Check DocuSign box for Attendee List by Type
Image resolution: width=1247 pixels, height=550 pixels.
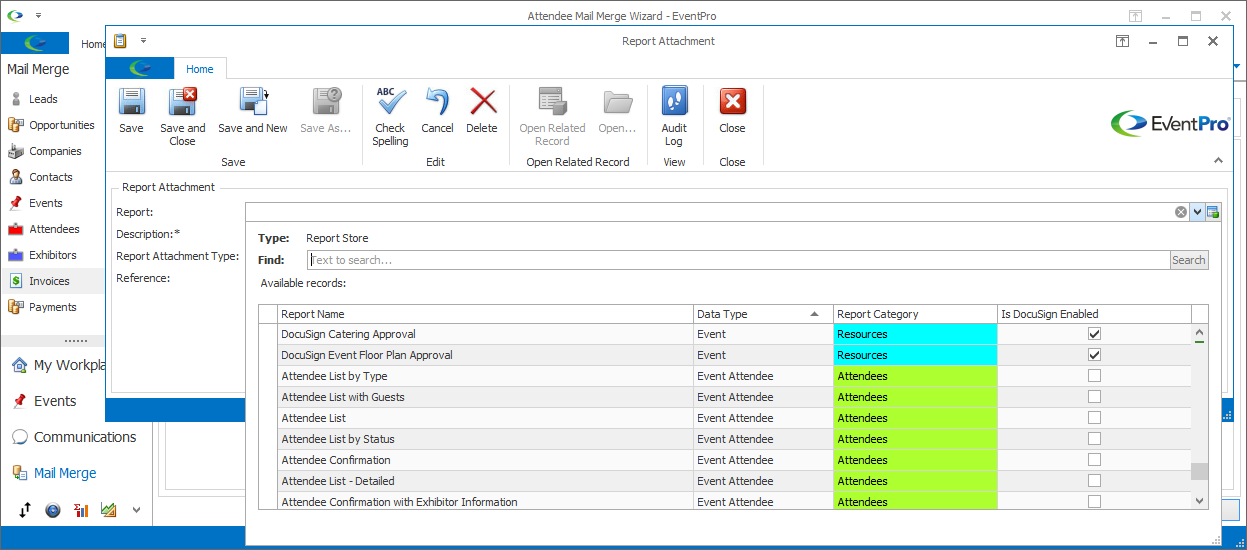1094,376
